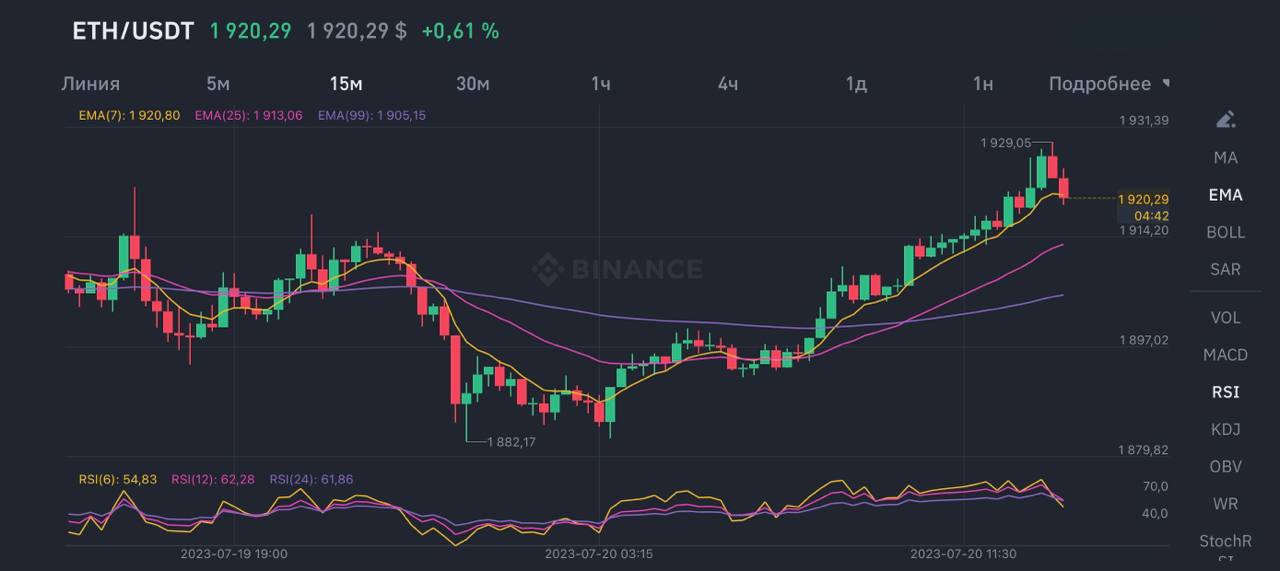The width and height of the screenshot is (1280, 571).
Task: Click the EMA(7) 1 920,80 legend
Action: [129, 116]
